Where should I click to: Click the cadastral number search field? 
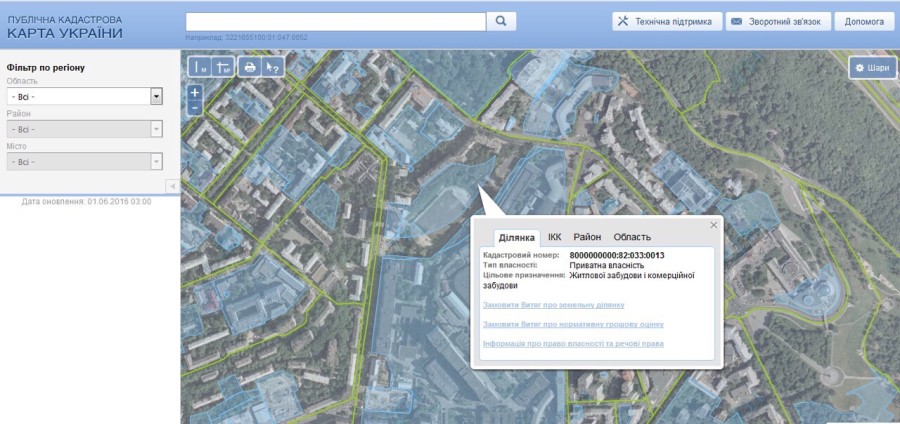click(335, 21)
